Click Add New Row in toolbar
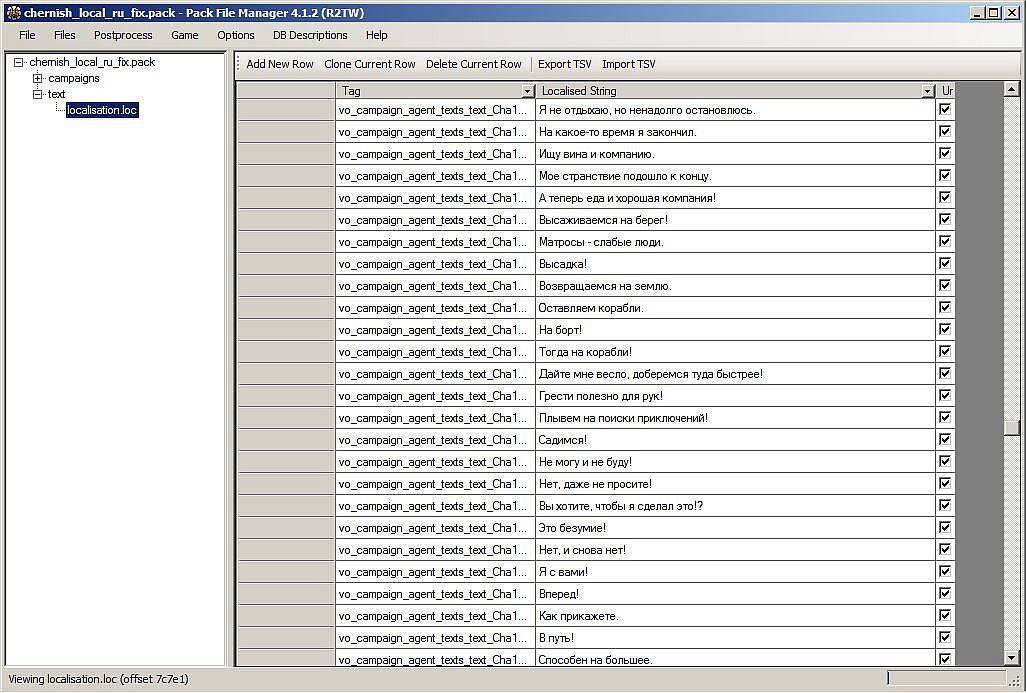 pos(279,64)
